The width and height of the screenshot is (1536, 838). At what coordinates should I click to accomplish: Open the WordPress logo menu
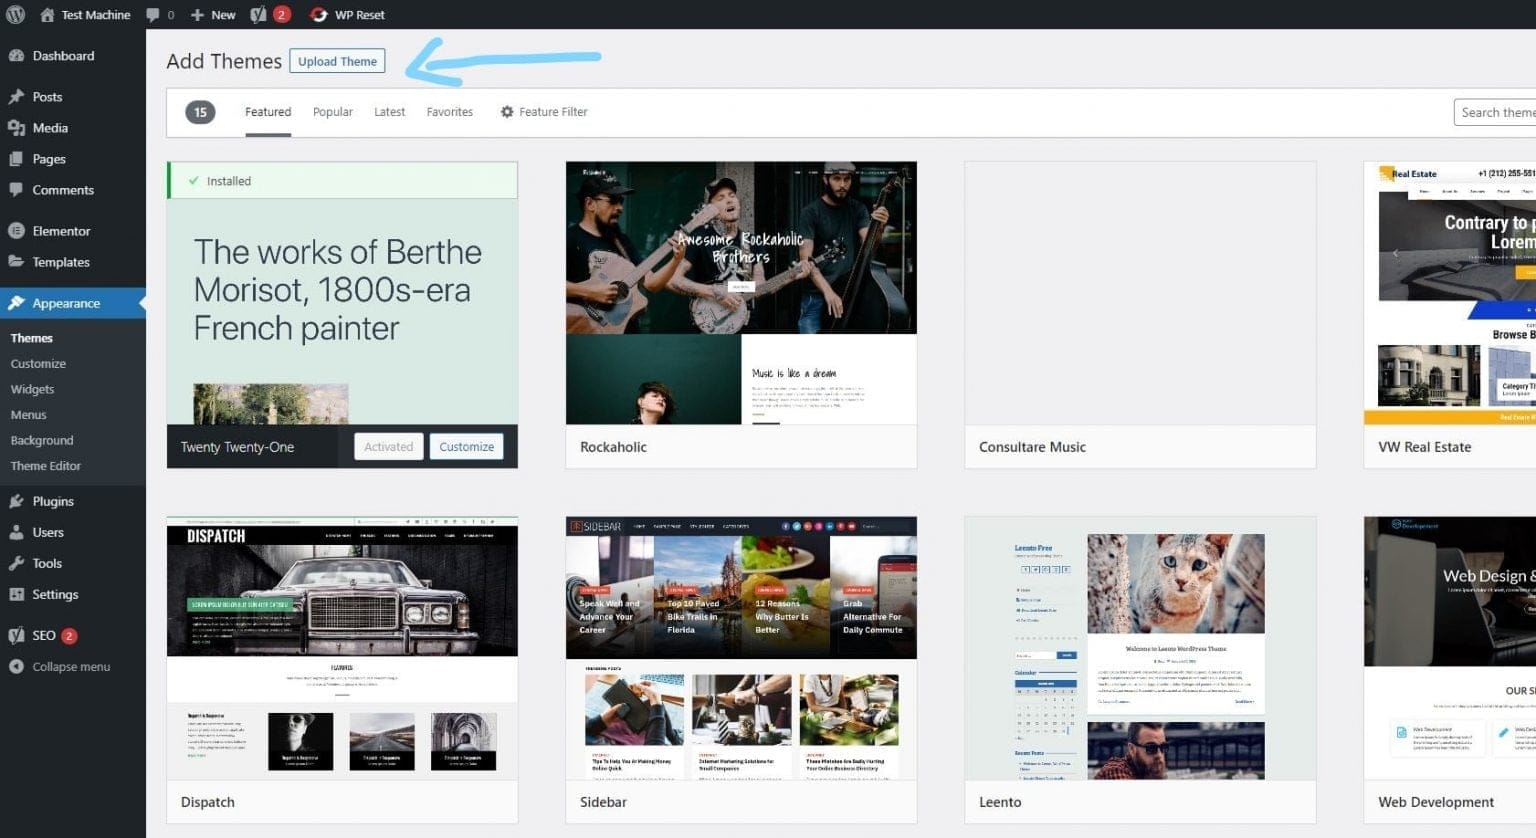pyautogui.click(x=15, y=14)
